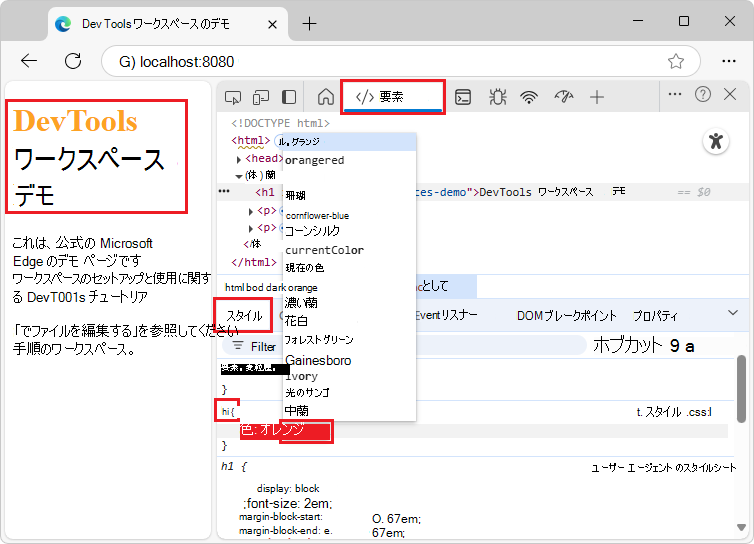Click the <!DOCTYPE html> line
Screen dimensions: 754x544
(x=280, y=123)
